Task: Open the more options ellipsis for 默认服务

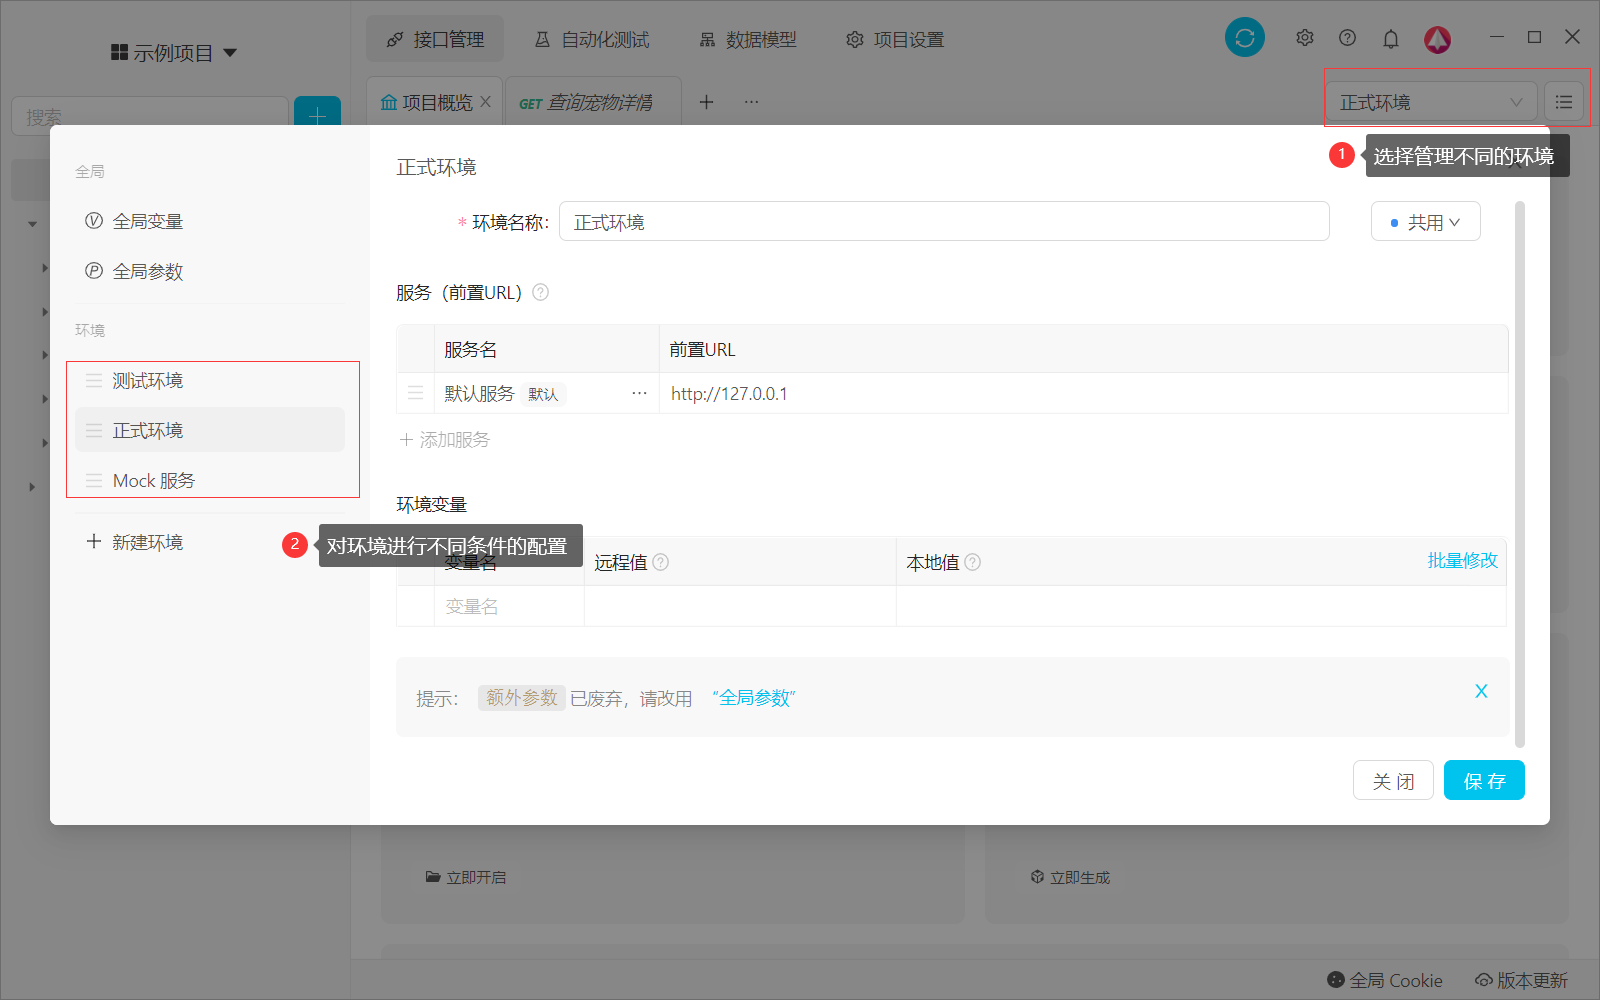Action: click(640, 393)
